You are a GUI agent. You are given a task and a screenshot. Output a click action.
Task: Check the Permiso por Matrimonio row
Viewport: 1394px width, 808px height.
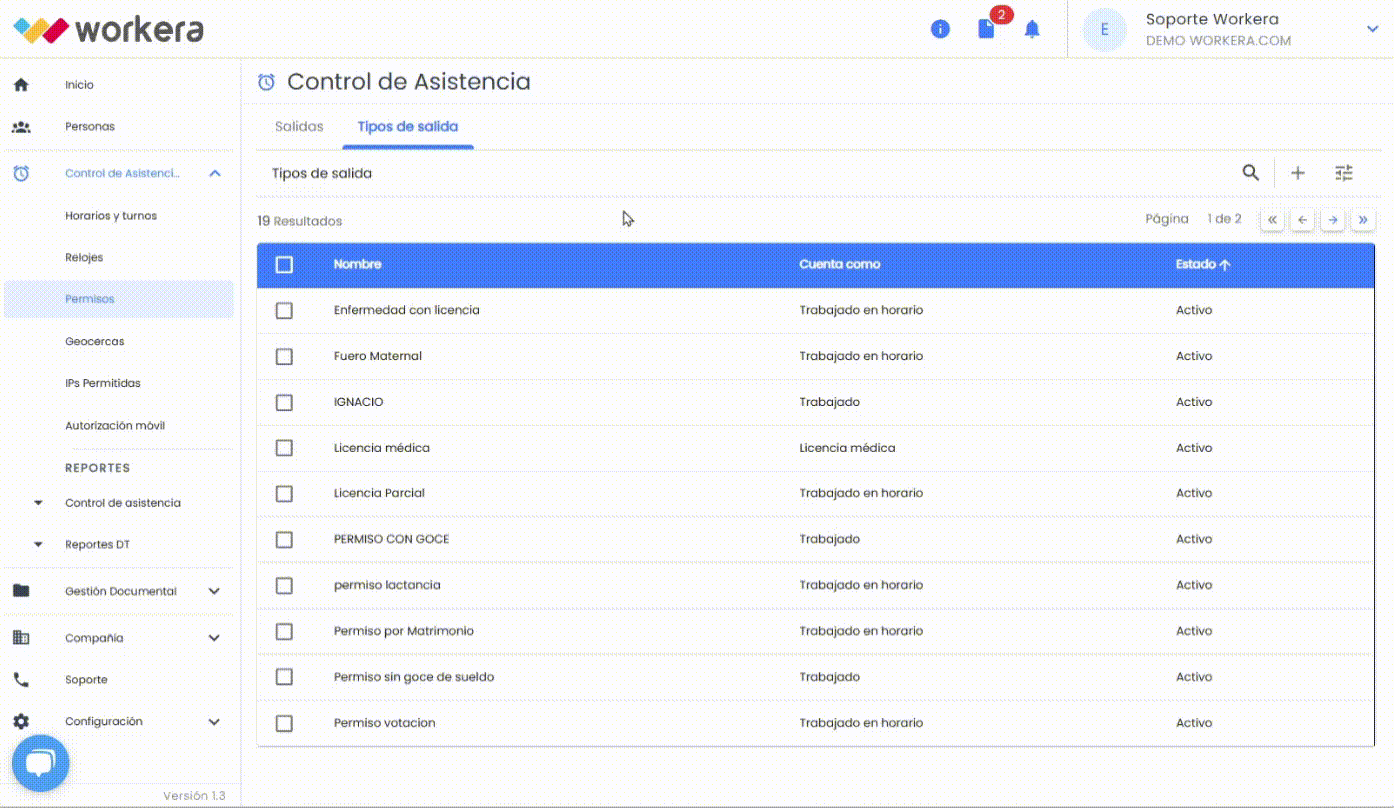click(x=285, y=632)
